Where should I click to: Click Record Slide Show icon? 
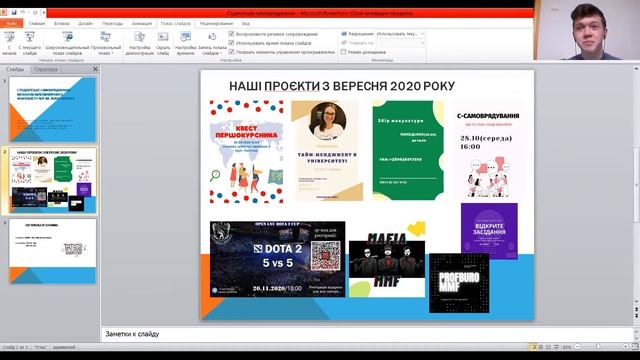212,38
